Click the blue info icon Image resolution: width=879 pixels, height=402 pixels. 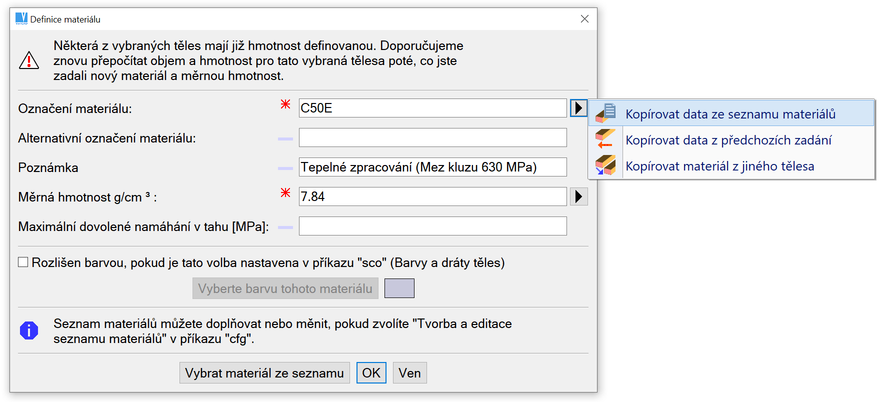[x=30, y=329]
